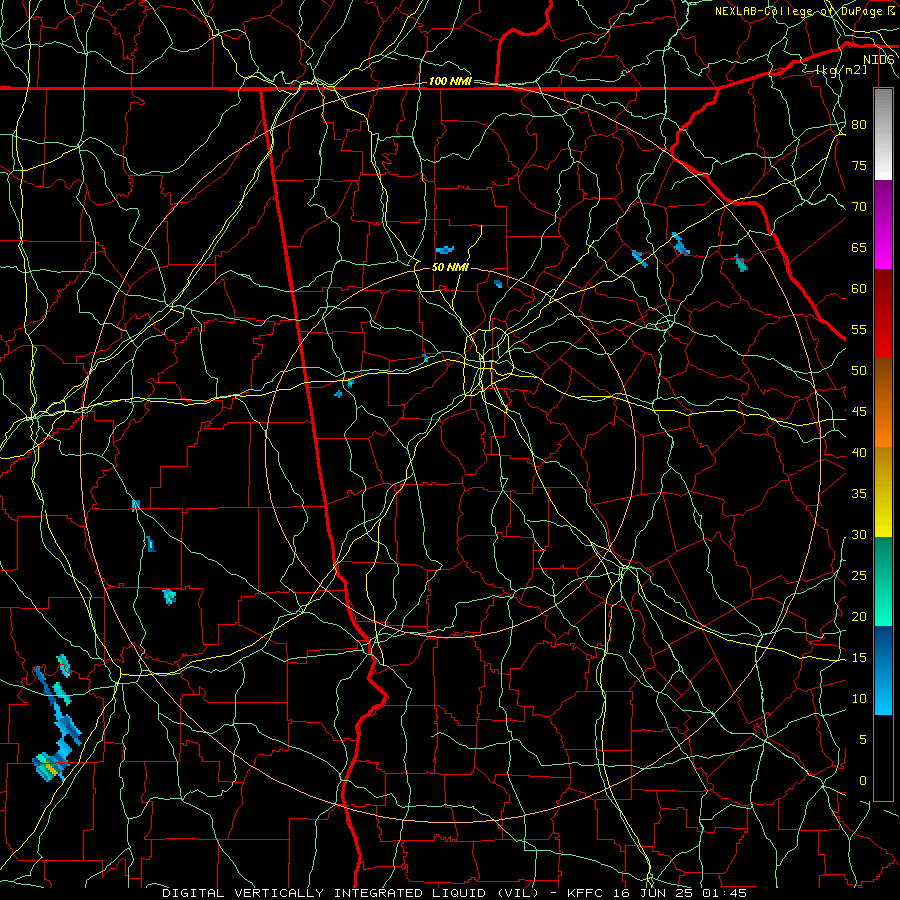Select the 20 value on color scale

[859, 616]
